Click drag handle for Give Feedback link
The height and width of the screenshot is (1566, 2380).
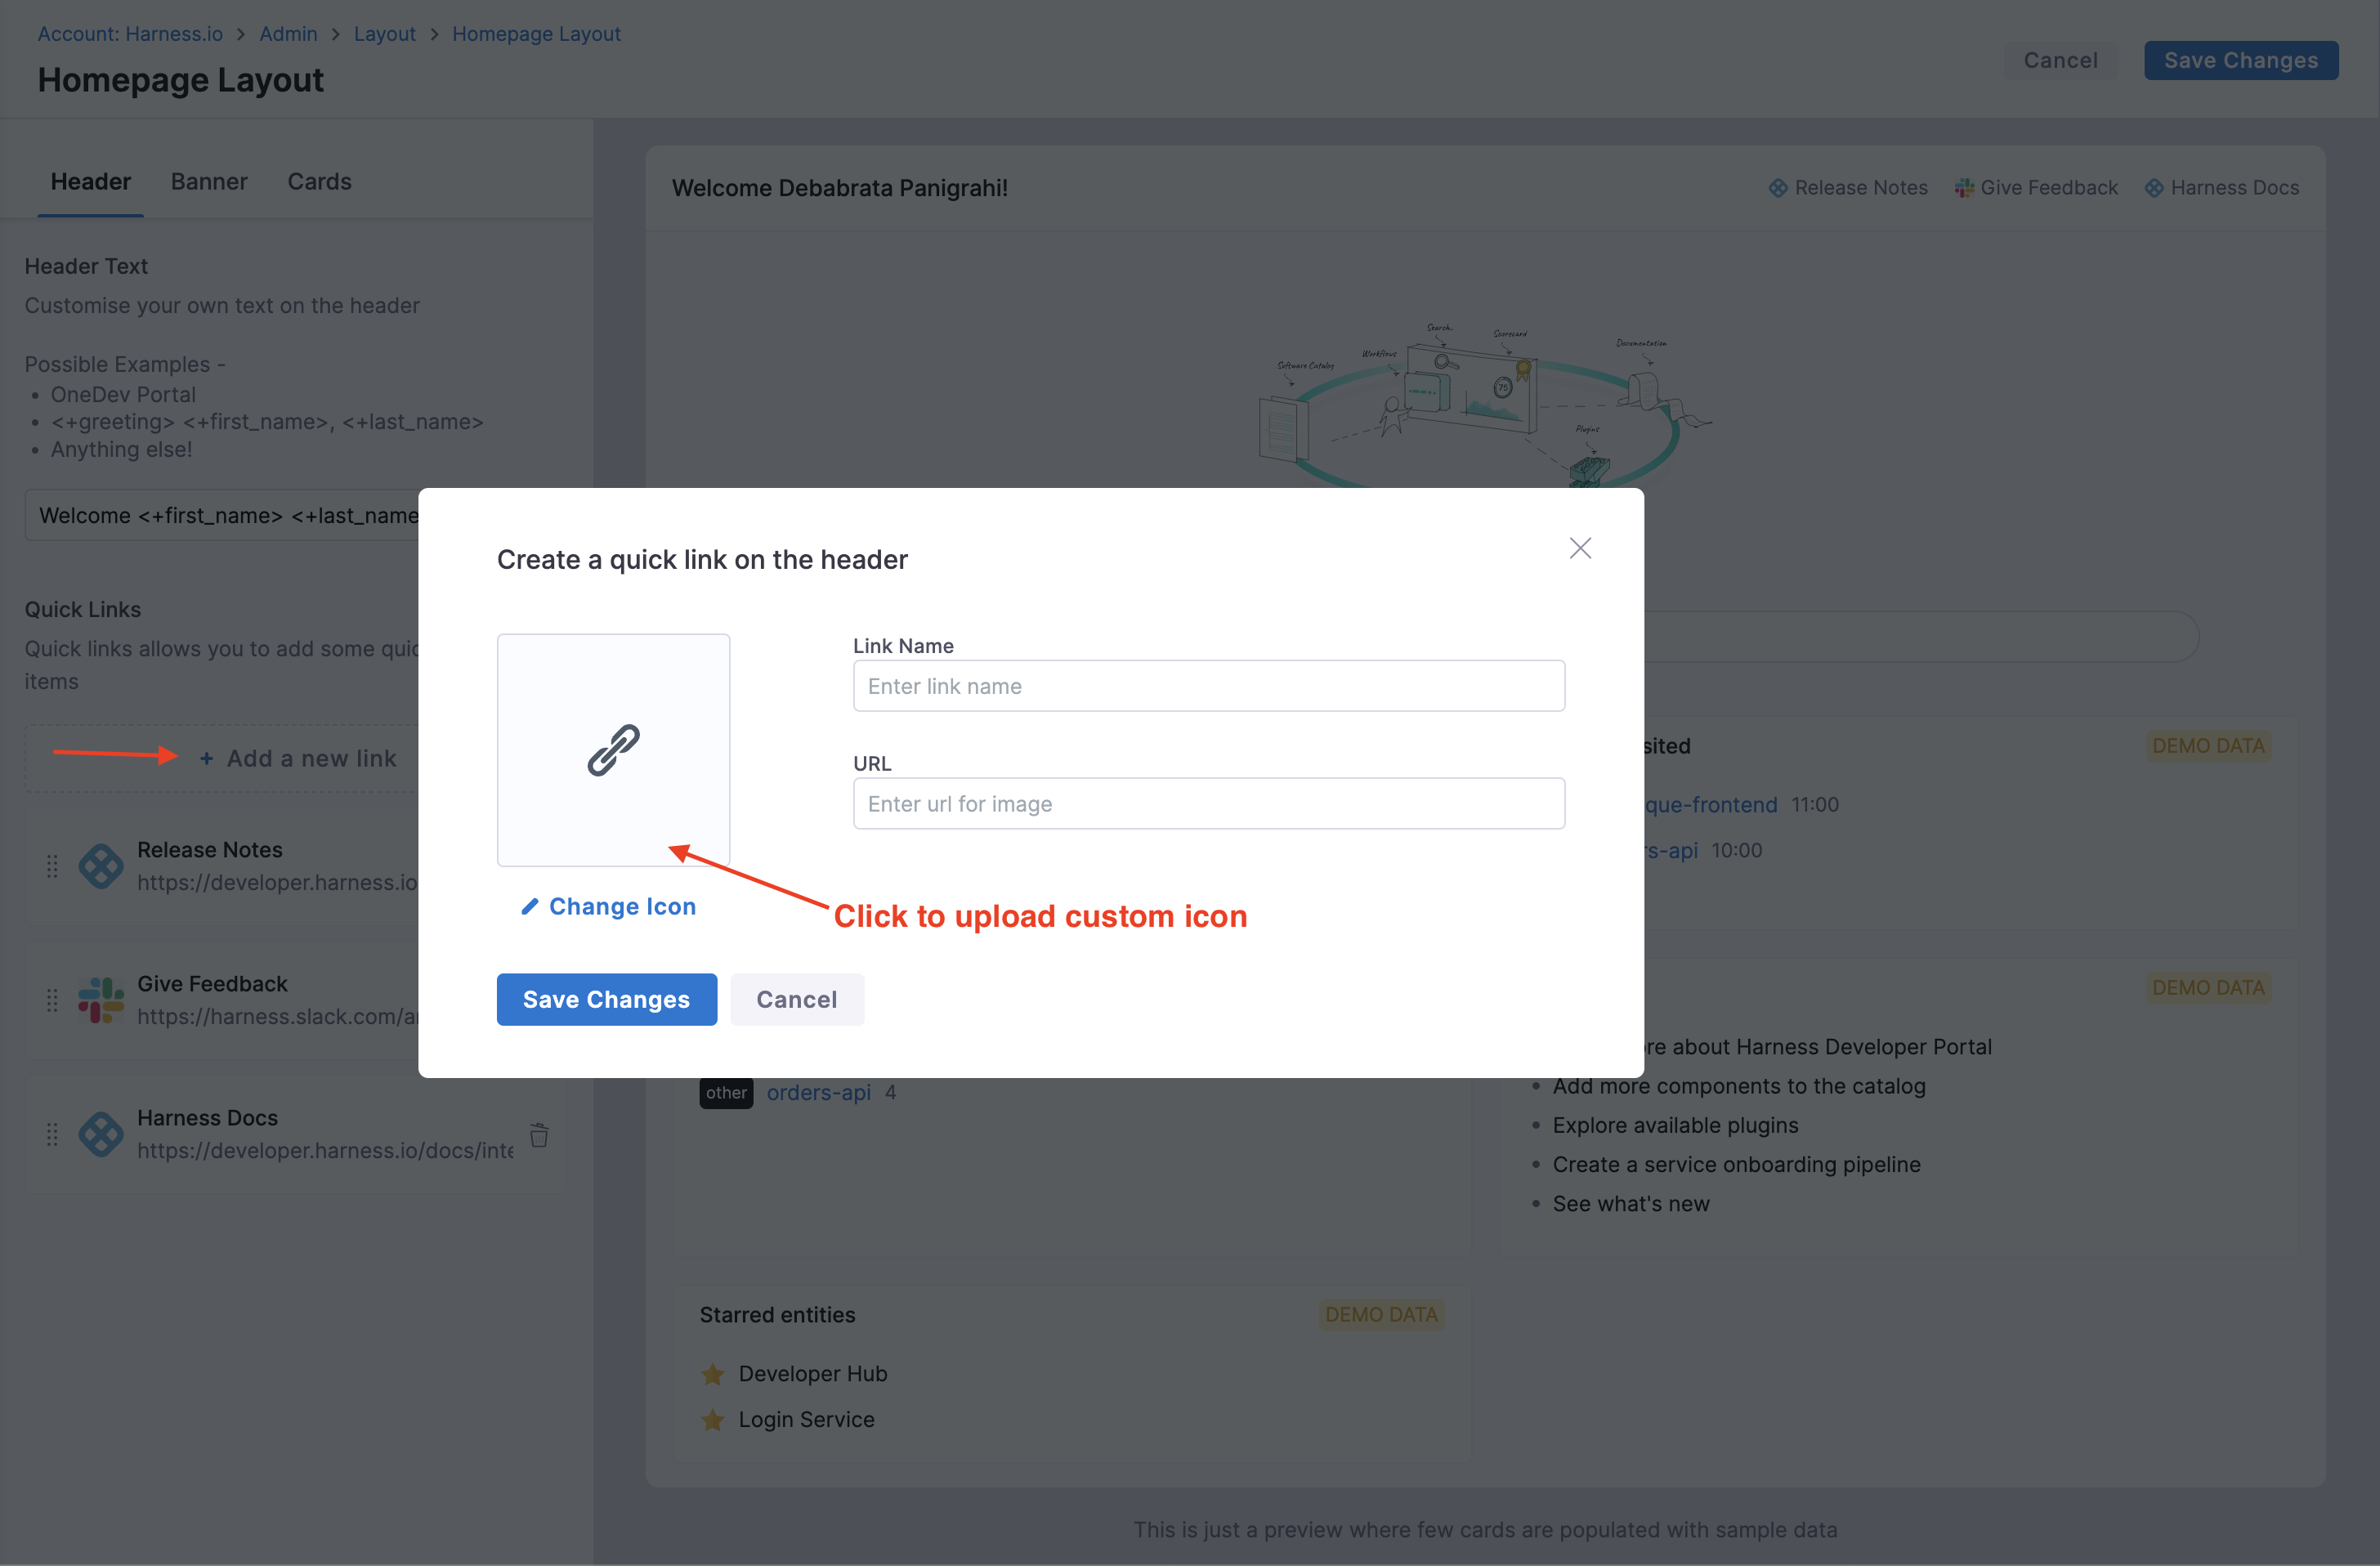click(52, 1000)
